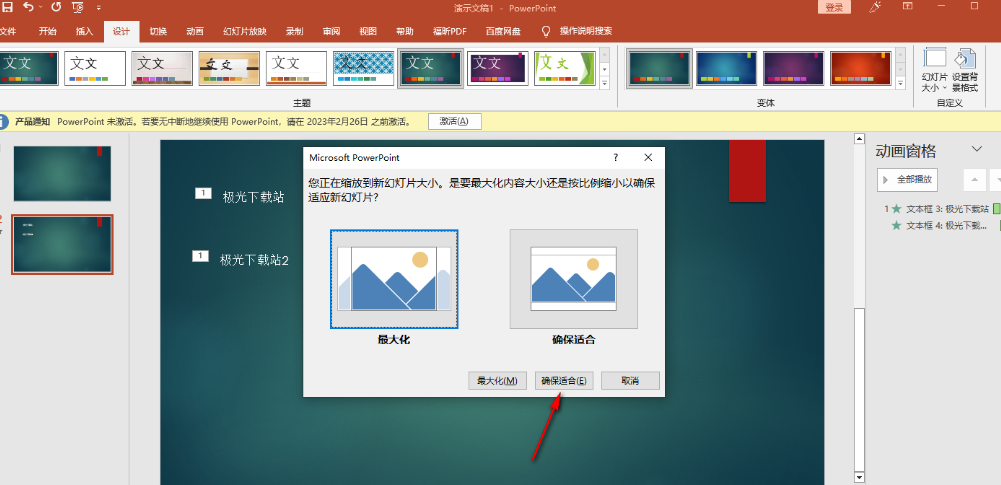
Task: Click the Undo arrow icon
Action: point(29,7)
